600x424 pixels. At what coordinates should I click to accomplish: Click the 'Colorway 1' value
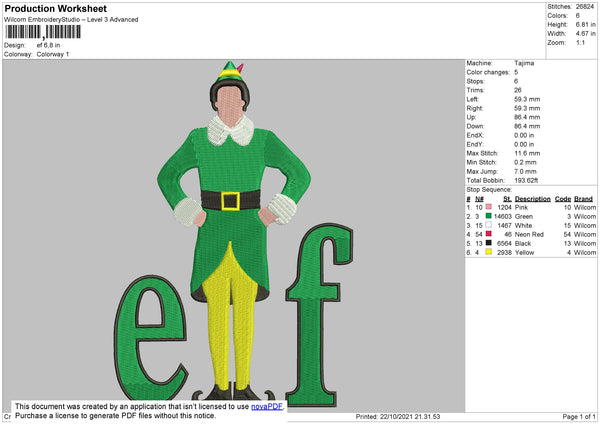coord(53,54)
